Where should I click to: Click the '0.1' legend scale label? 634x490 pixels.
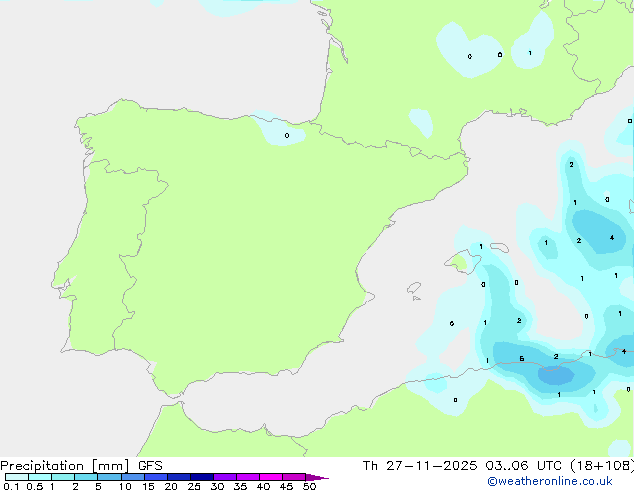[x=11, y=486]
